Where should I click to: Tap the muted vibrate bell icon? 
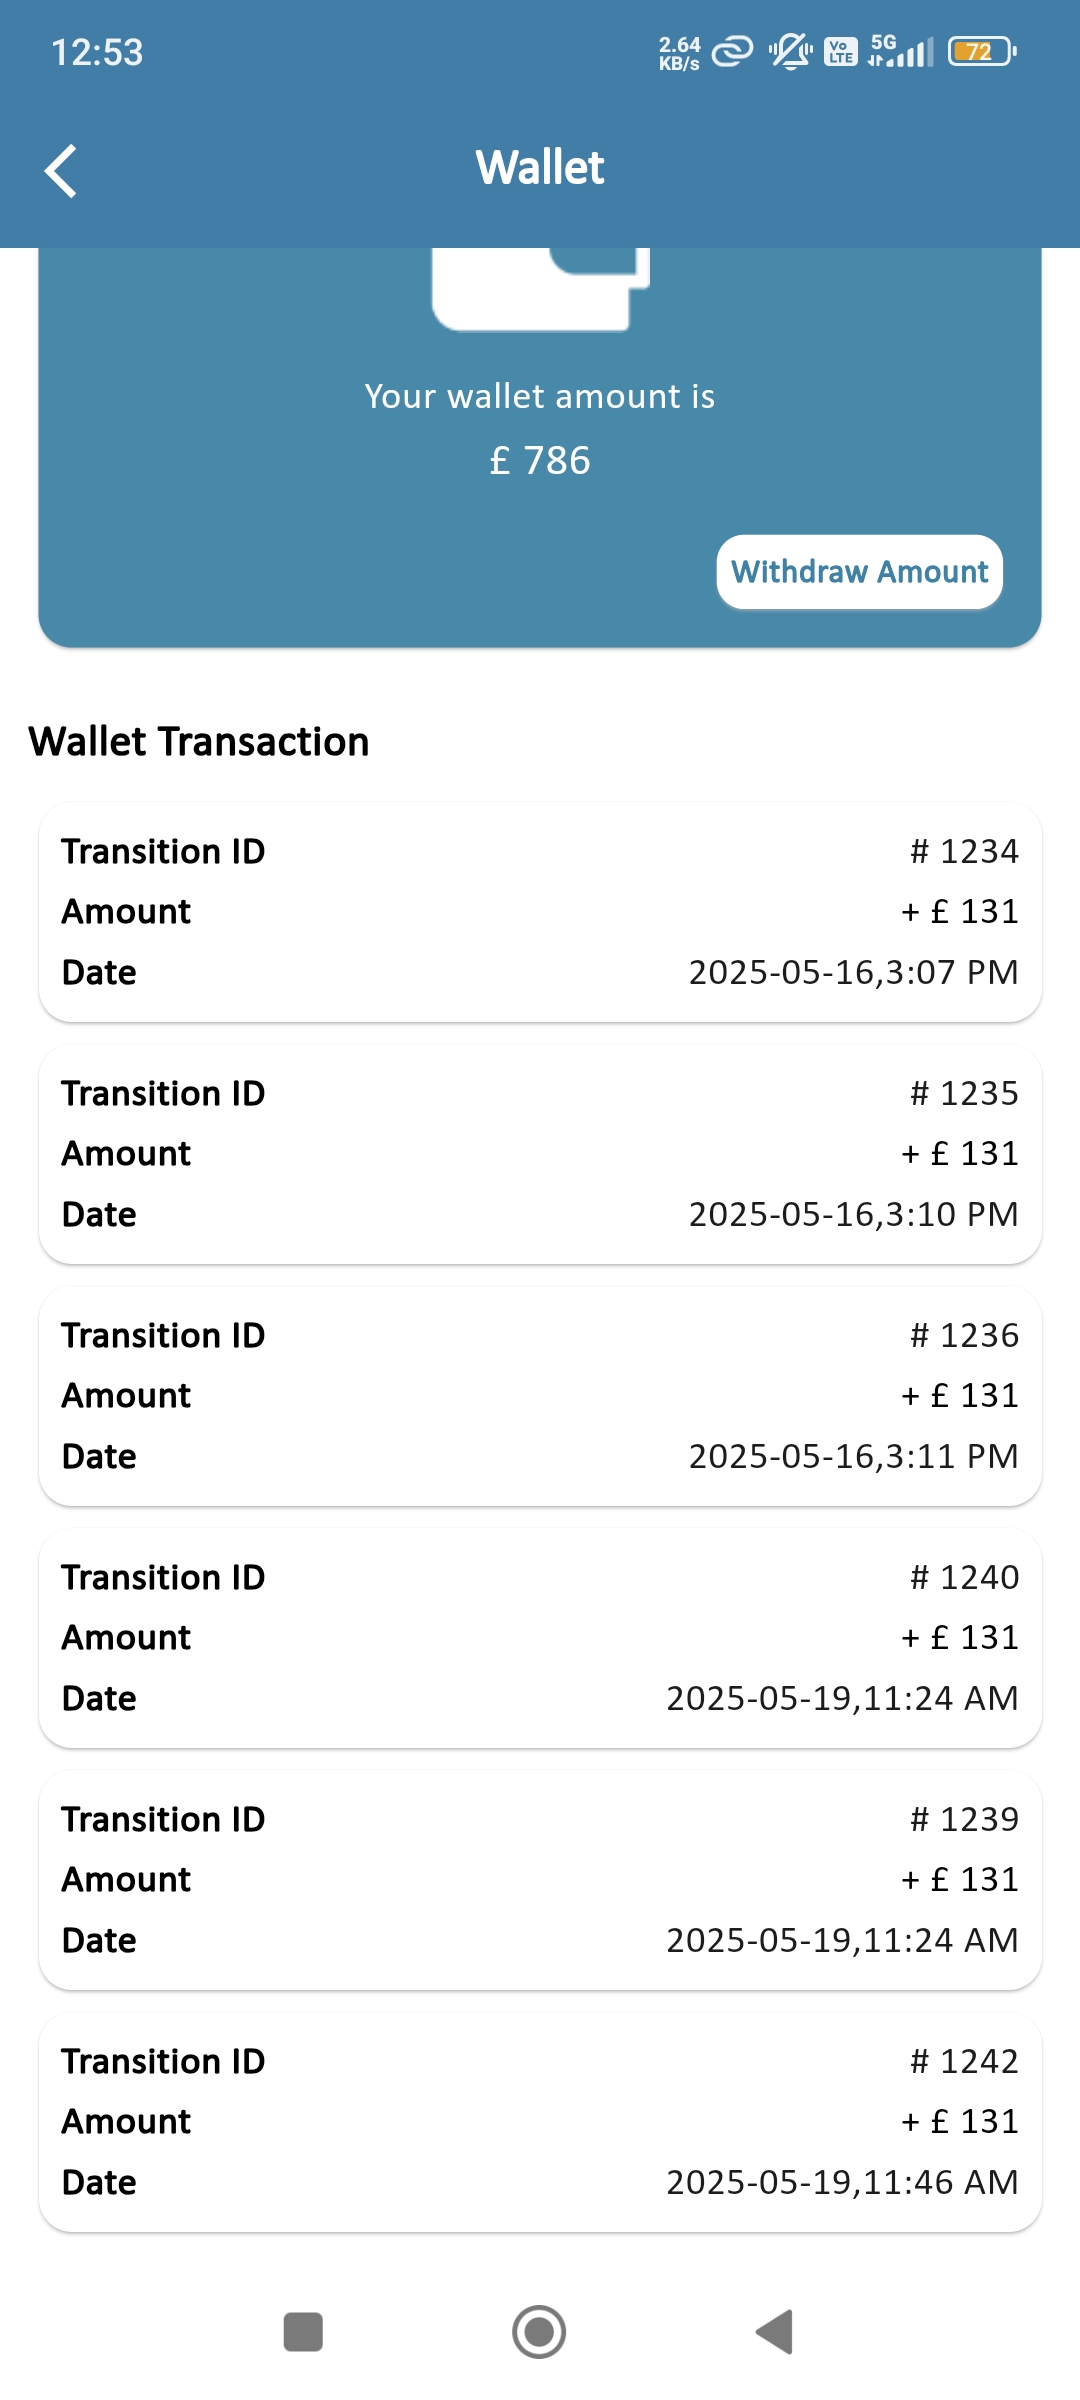[x=790, y=50]
